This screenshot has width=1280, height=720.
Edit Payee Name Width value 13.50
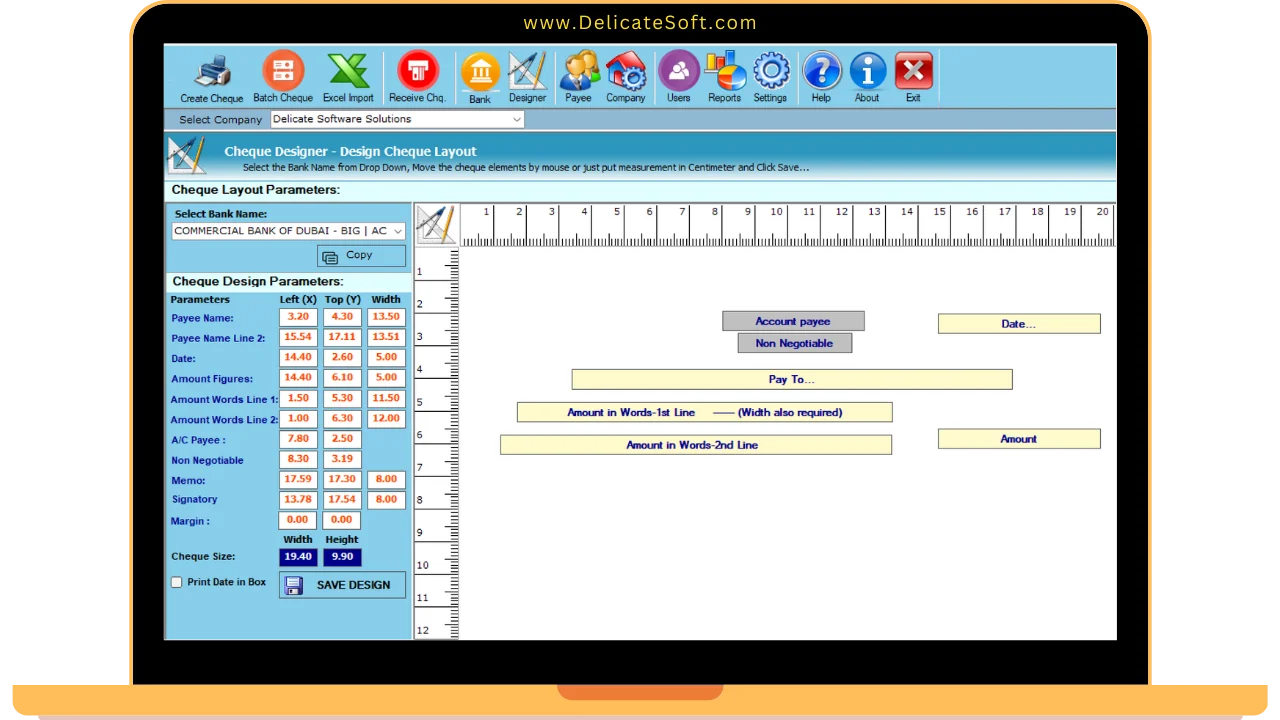tap(386, 317)
